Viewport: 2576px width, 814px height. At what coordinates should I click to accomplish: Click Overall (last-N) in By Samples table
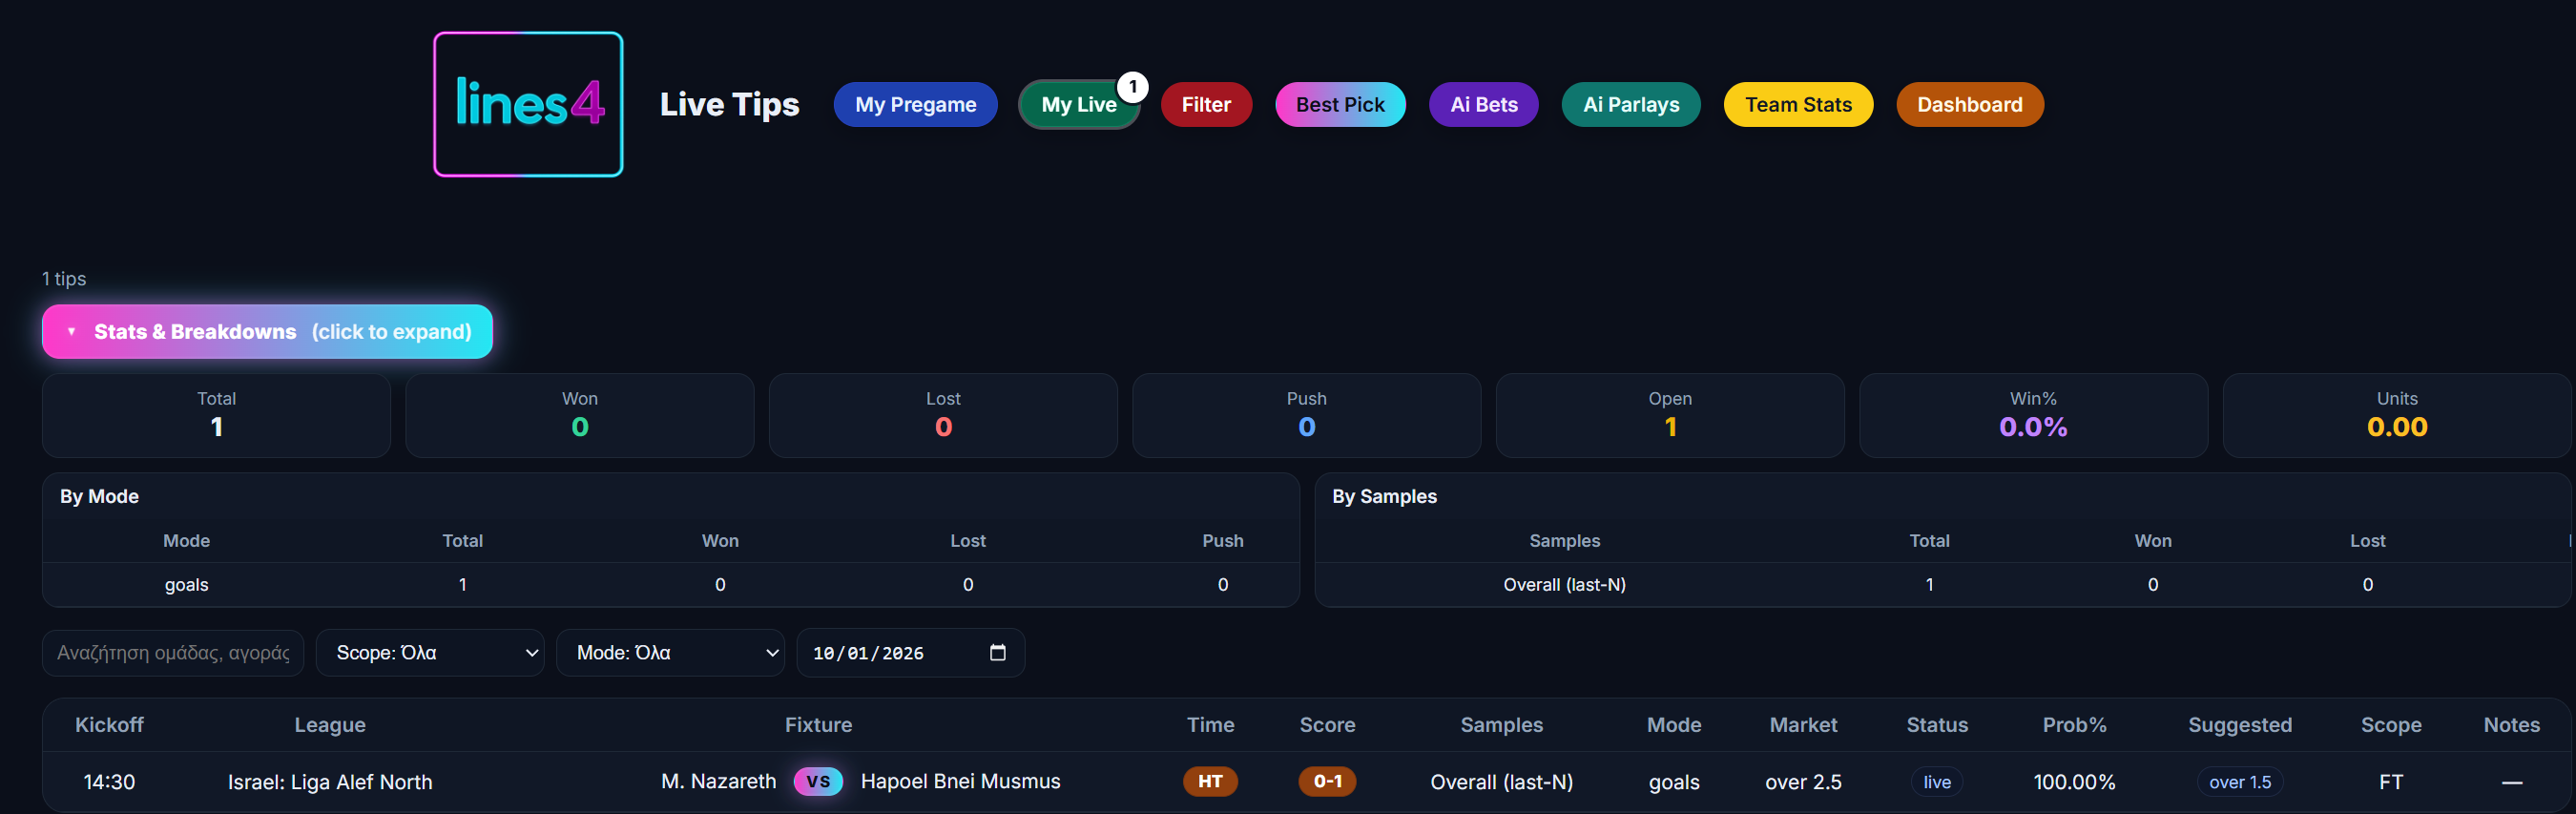(x=1564, y=584)
